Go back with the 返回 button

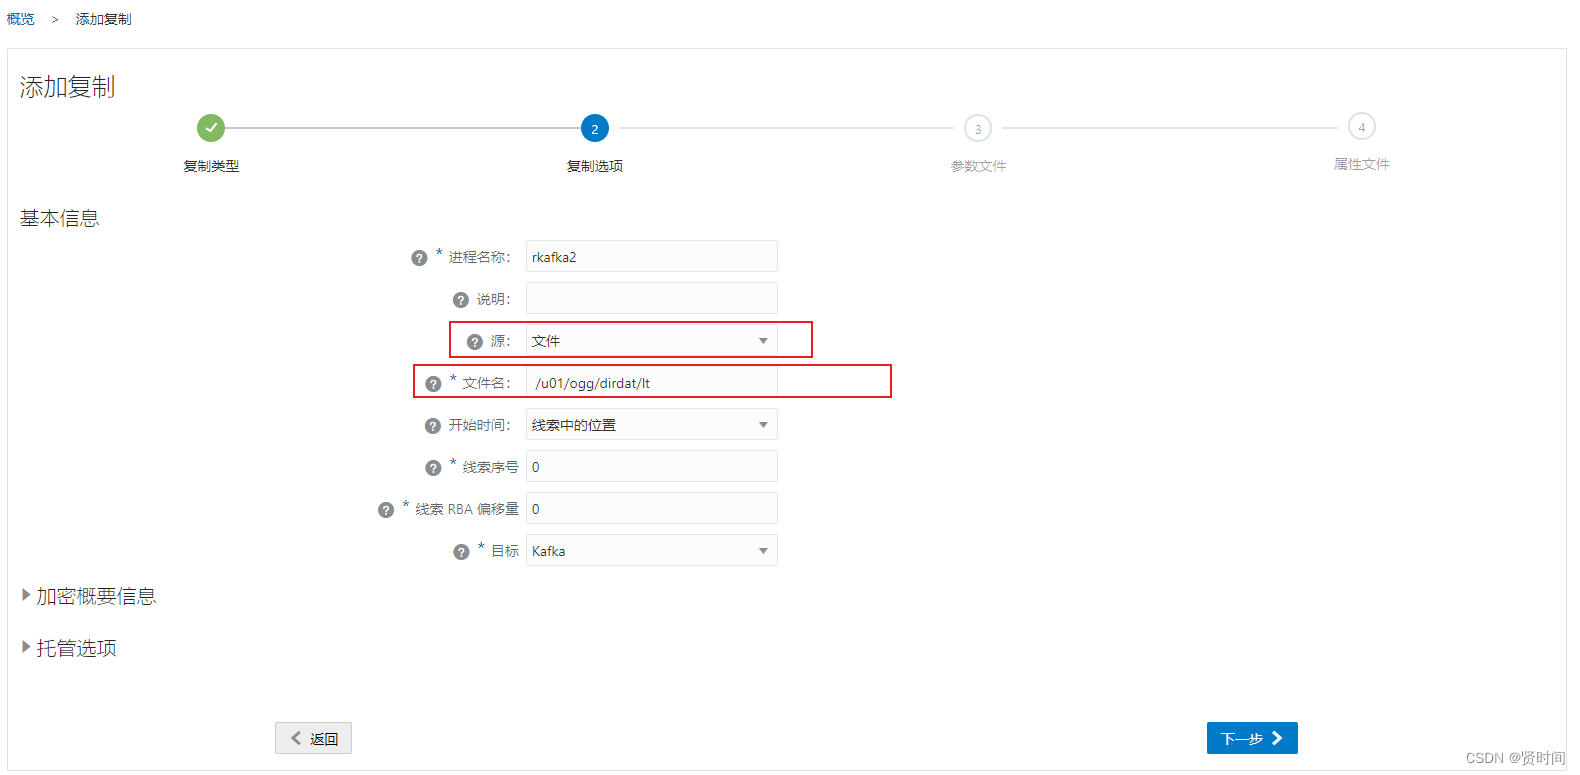coord(313,738)
